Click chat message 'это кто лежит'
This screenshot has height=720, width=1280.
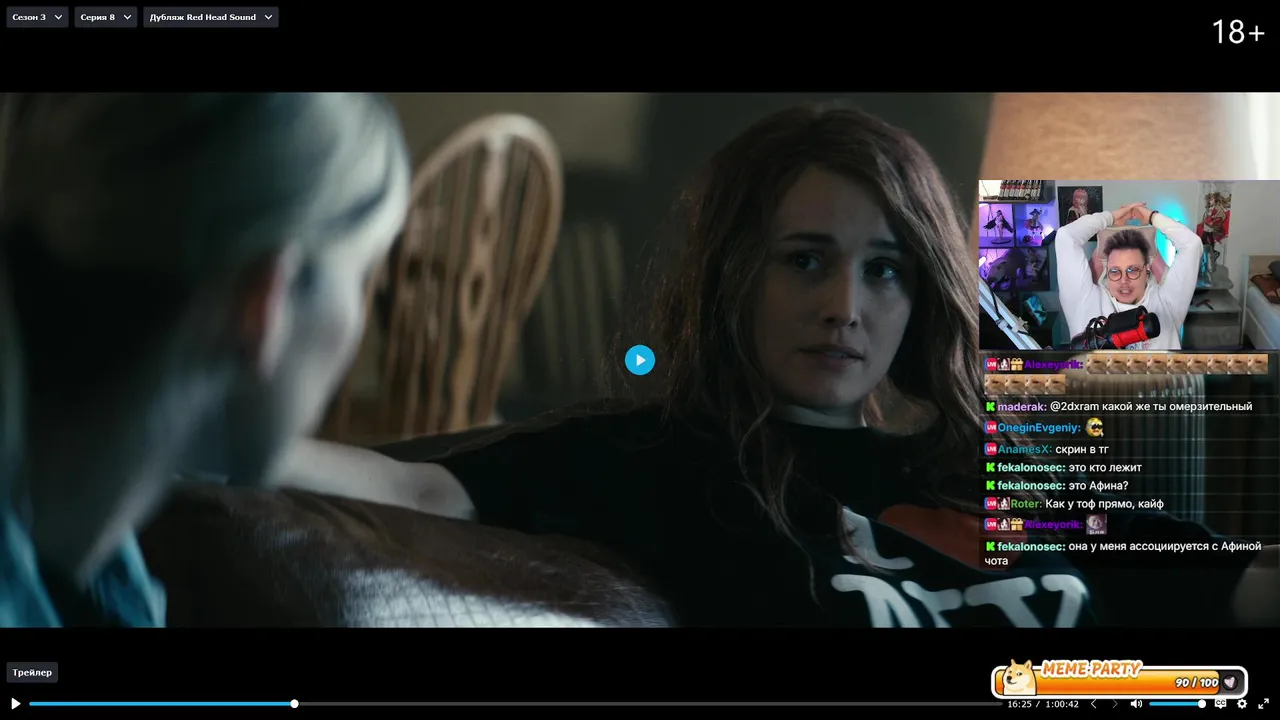(x=1105, y=468)
